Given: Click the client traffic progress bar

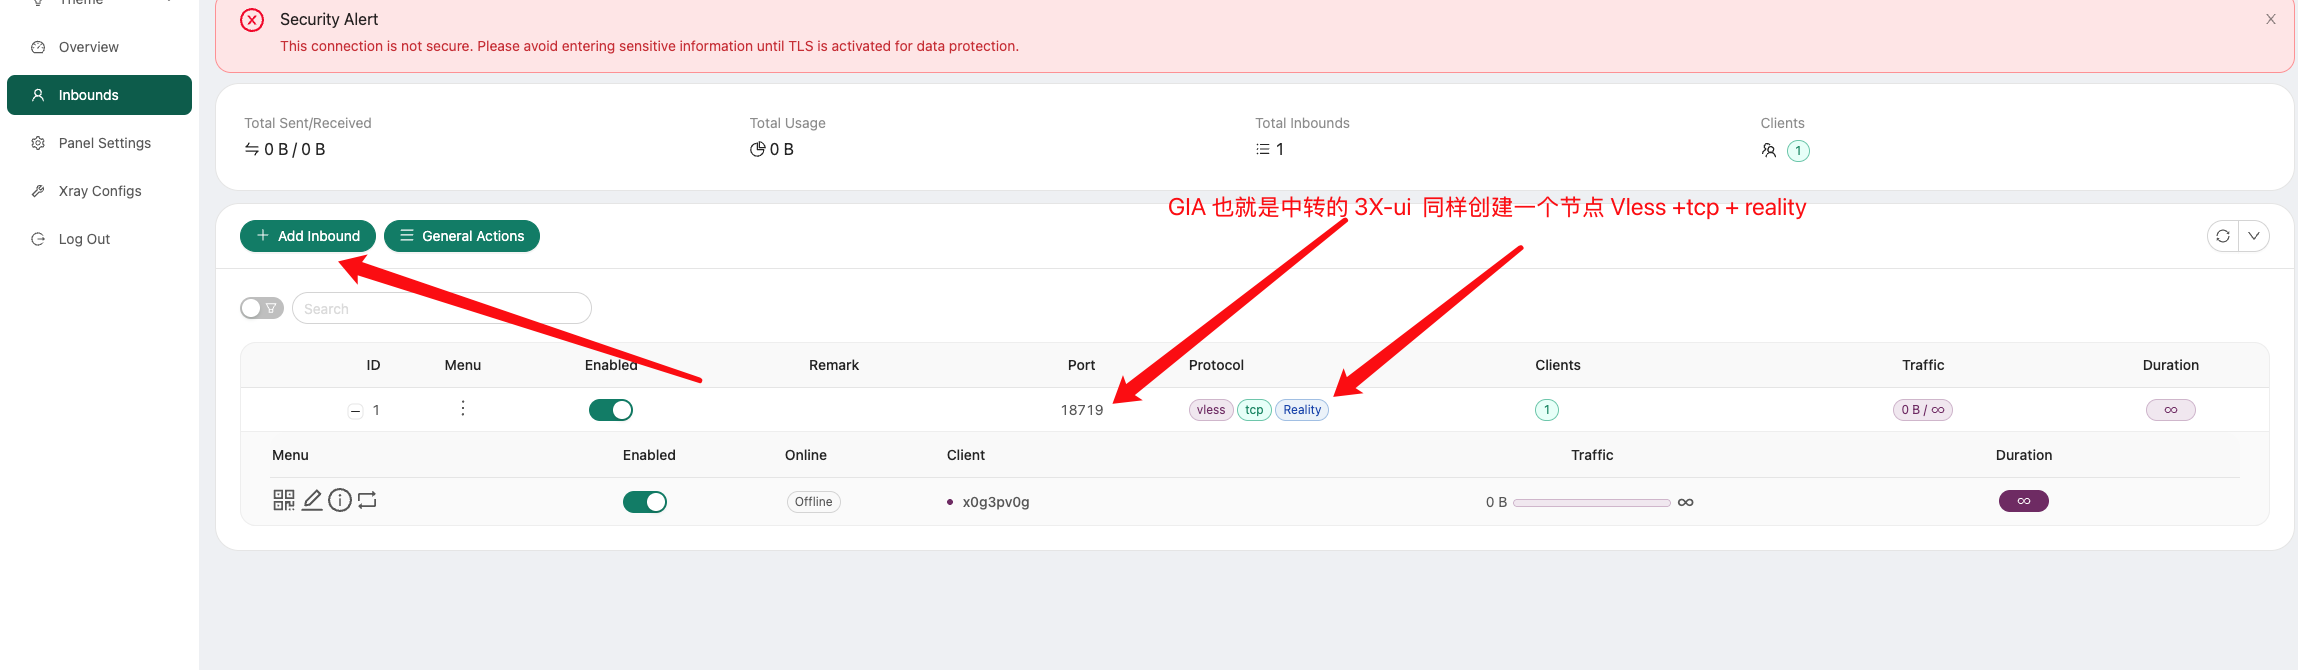Looking at the screenshot, I should pyautogui.click(x=1591, y=502).
